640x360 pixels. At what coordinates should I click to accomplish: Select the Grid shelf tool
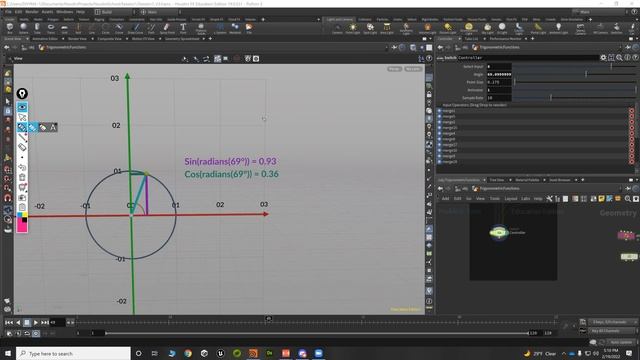coord(64,28)
